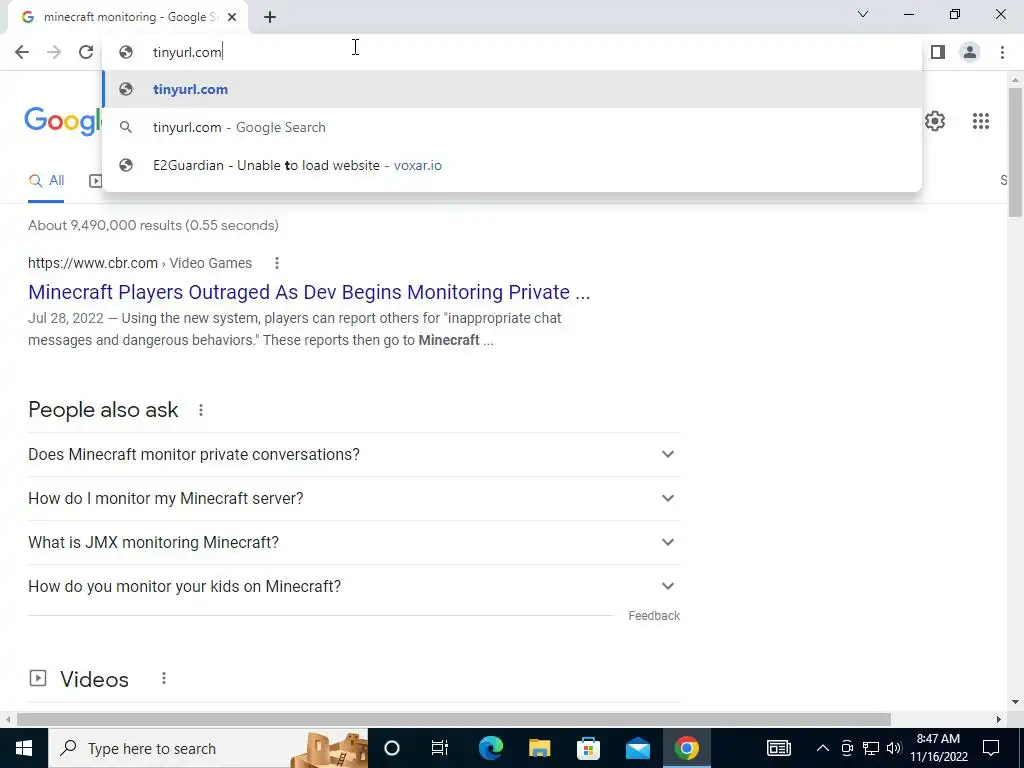
Task: Choose the tinyurl.com URL suggestion
Action: (x=512, y=89)
